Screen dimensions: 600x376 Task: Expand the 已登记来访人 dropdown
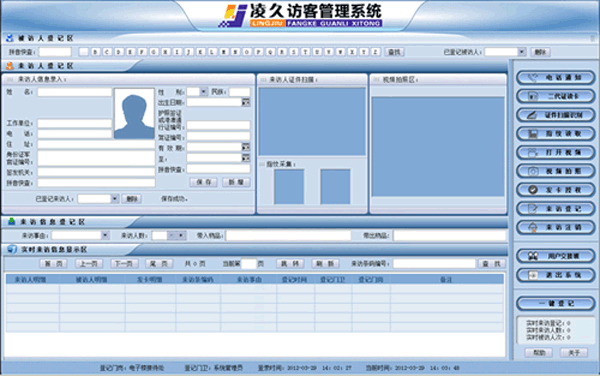point(114,199)
